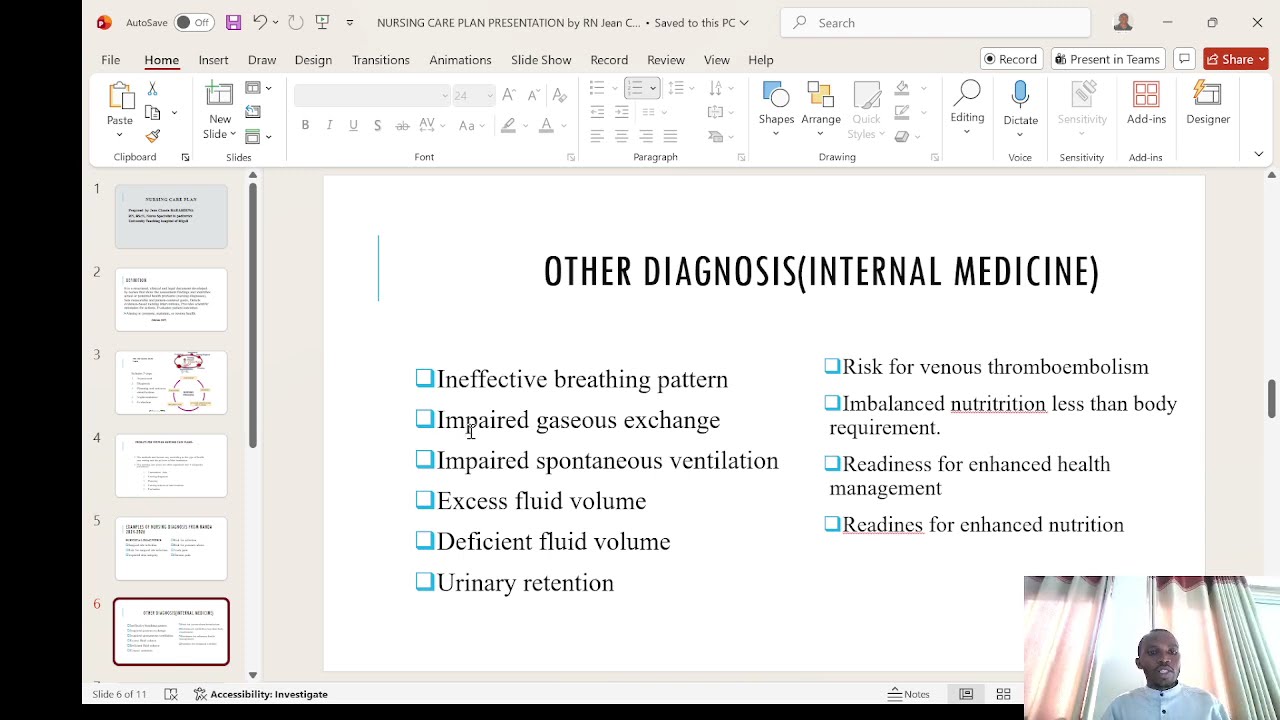This screenshot has height=720, width=1280.
Task: Open the comments pane icon
Action: click(x=1184, y=59)
